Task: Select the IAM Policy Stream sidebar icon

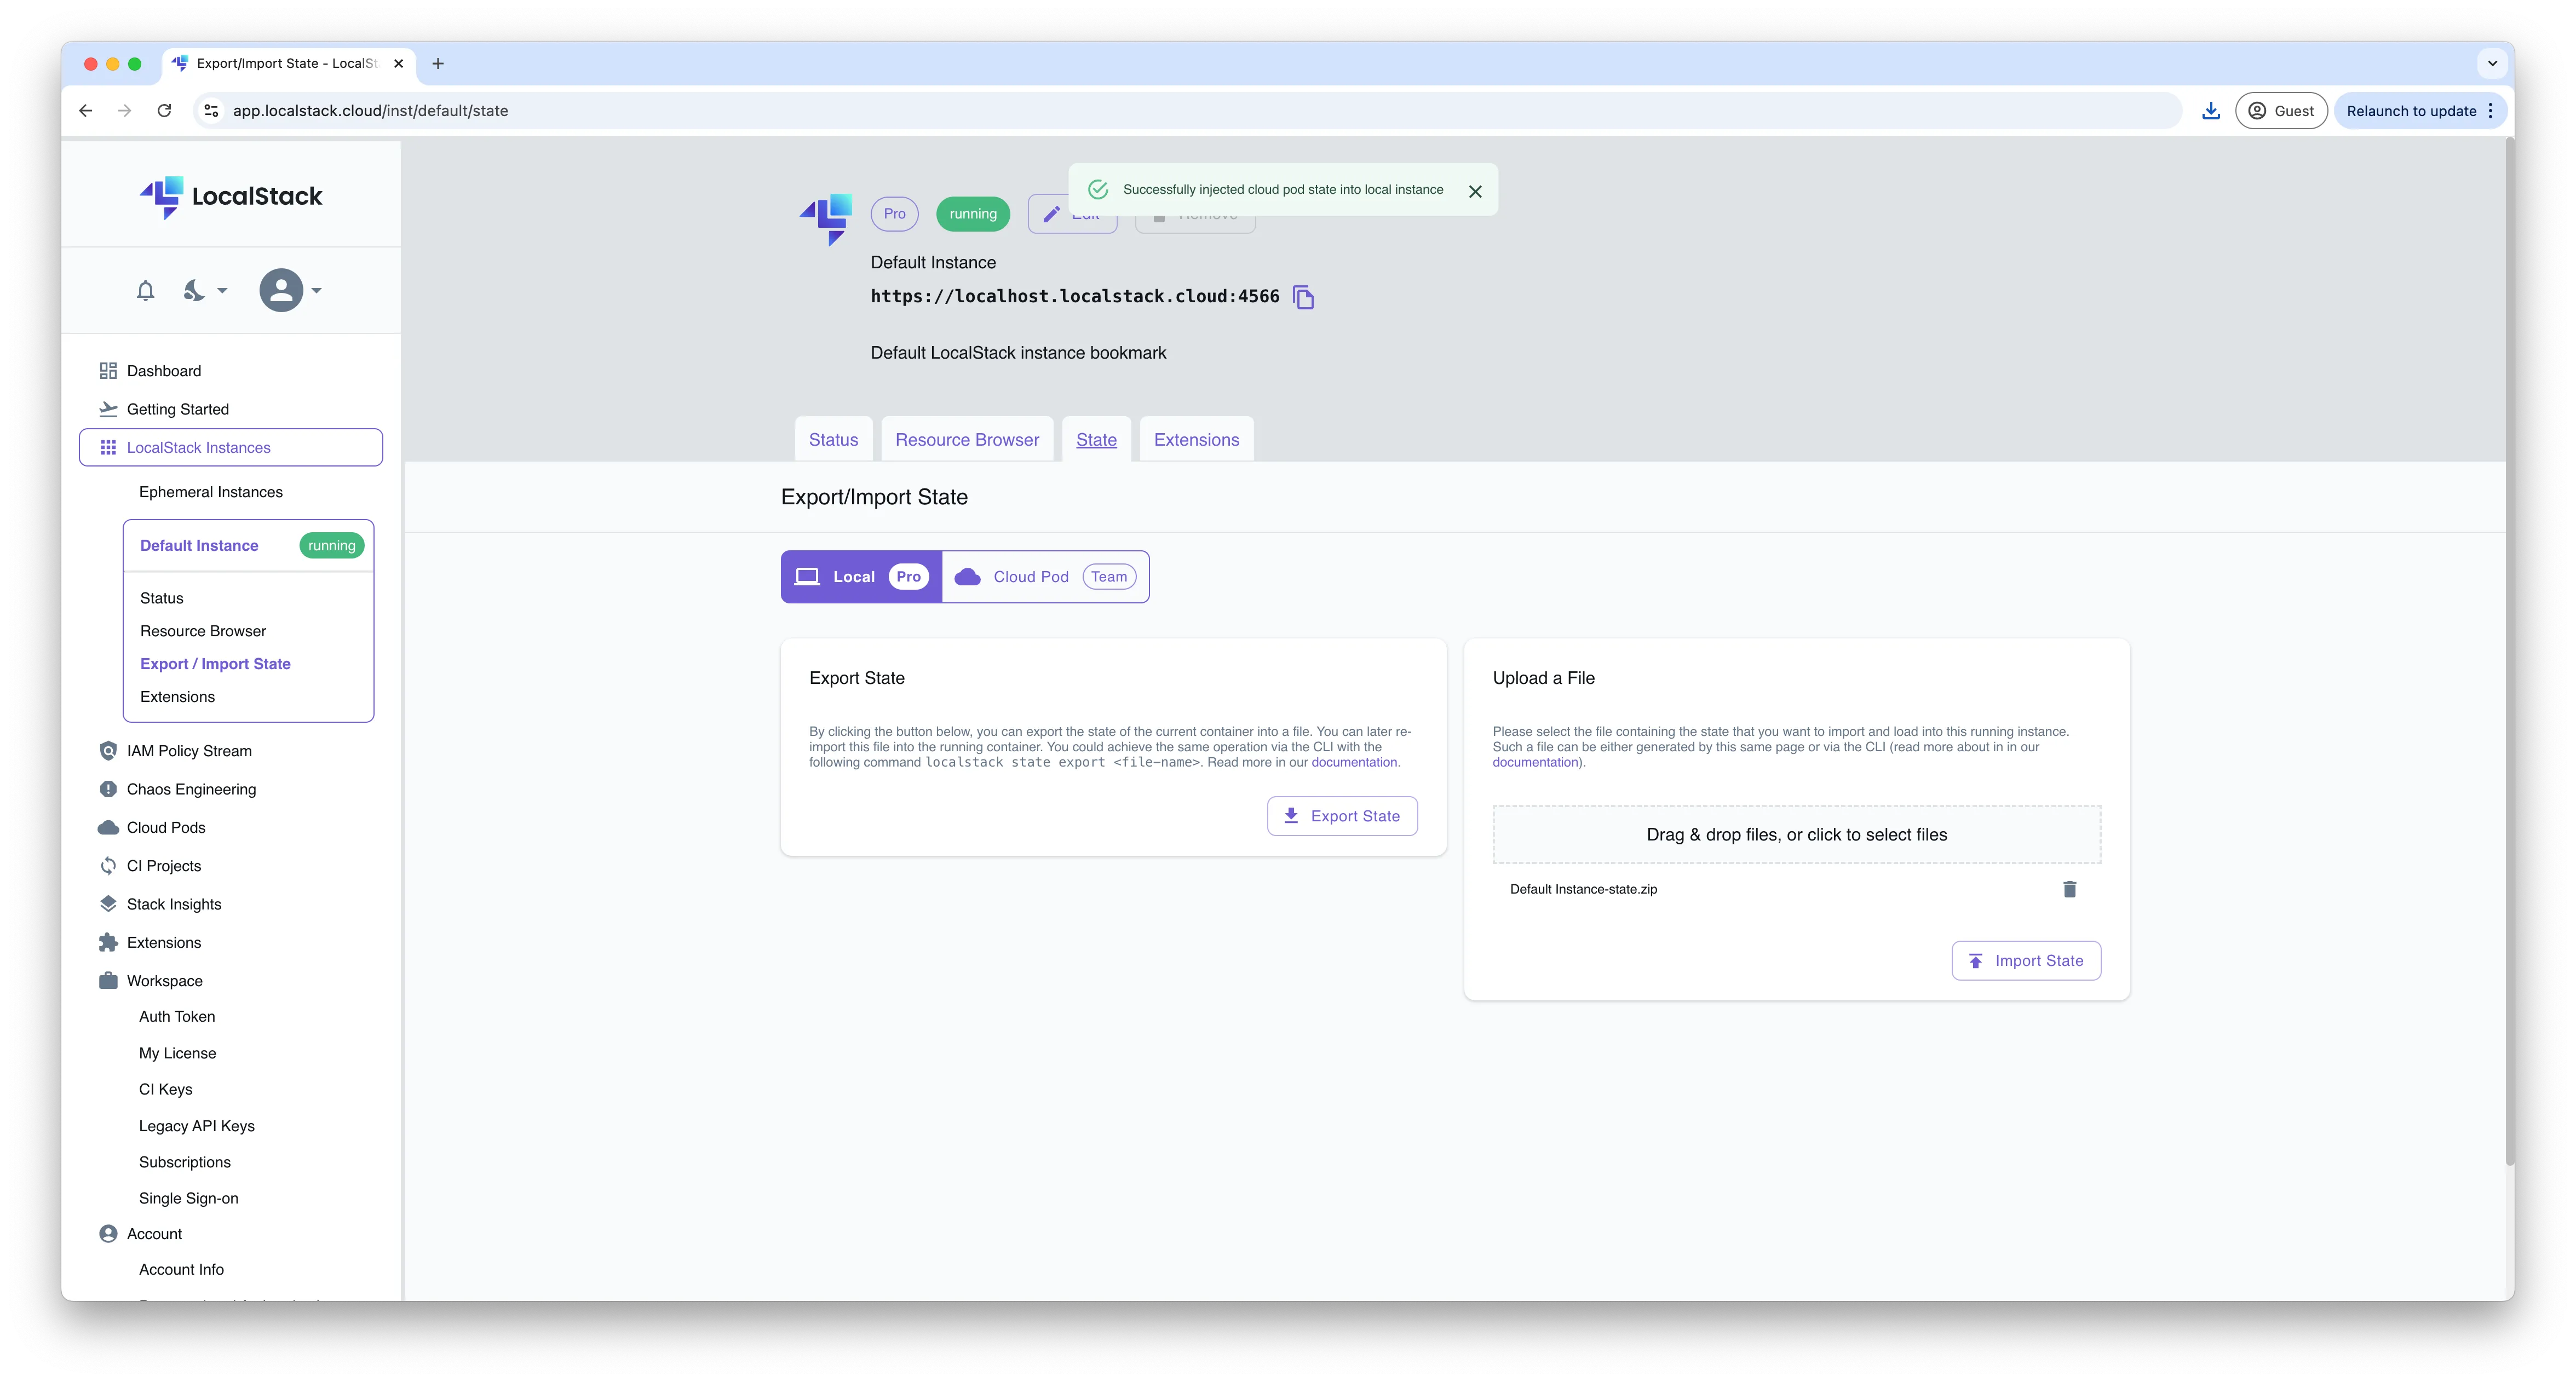Action: [x=108, y=750]
